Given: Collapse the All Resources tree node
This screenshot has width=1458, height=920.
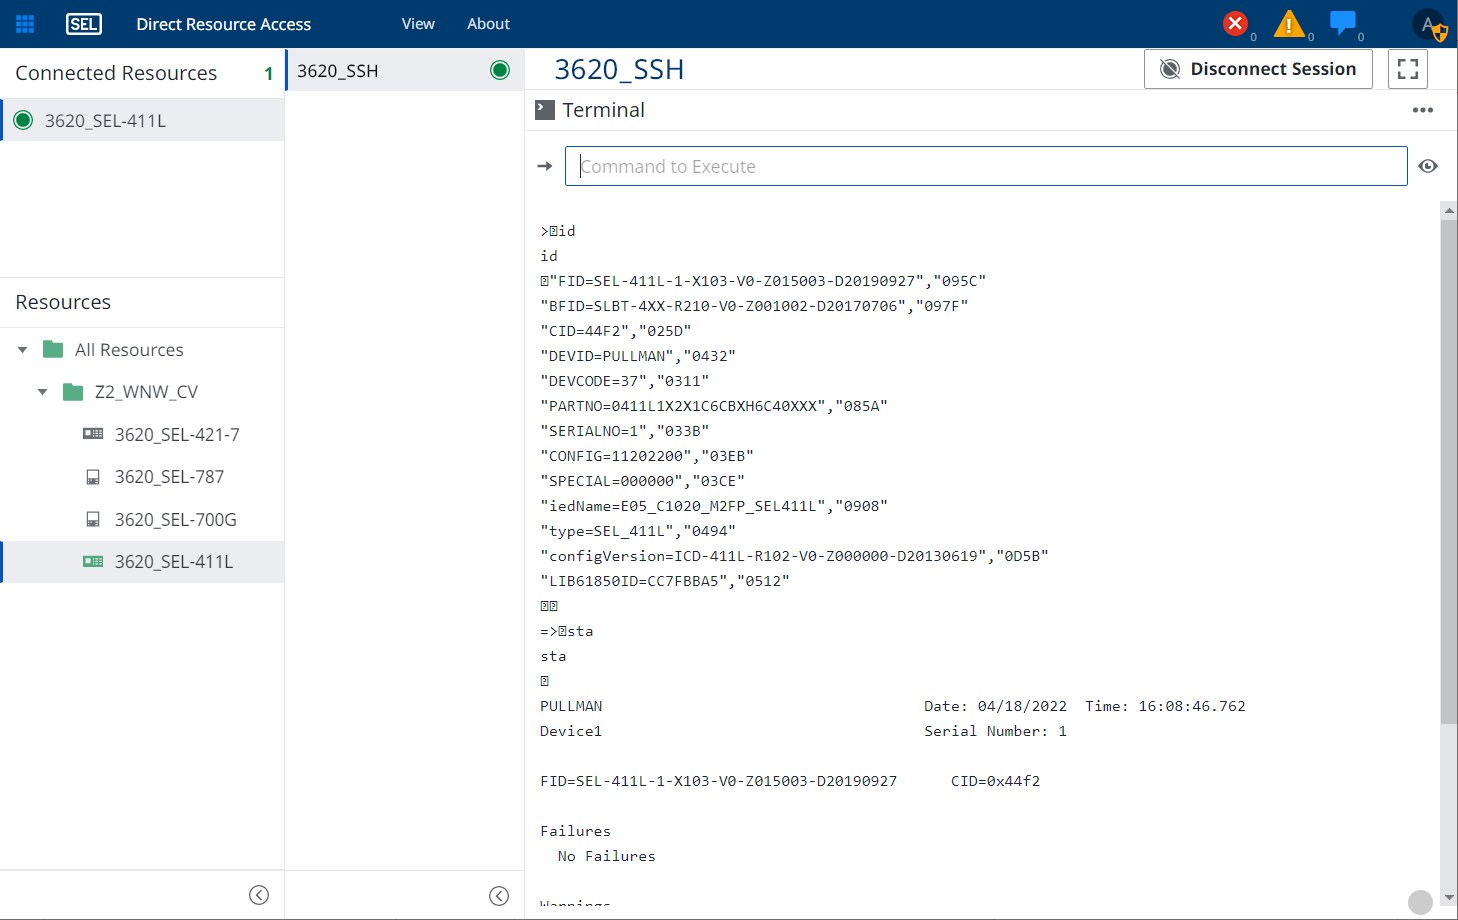Looking at the screenshot, I should click(22, 350).
